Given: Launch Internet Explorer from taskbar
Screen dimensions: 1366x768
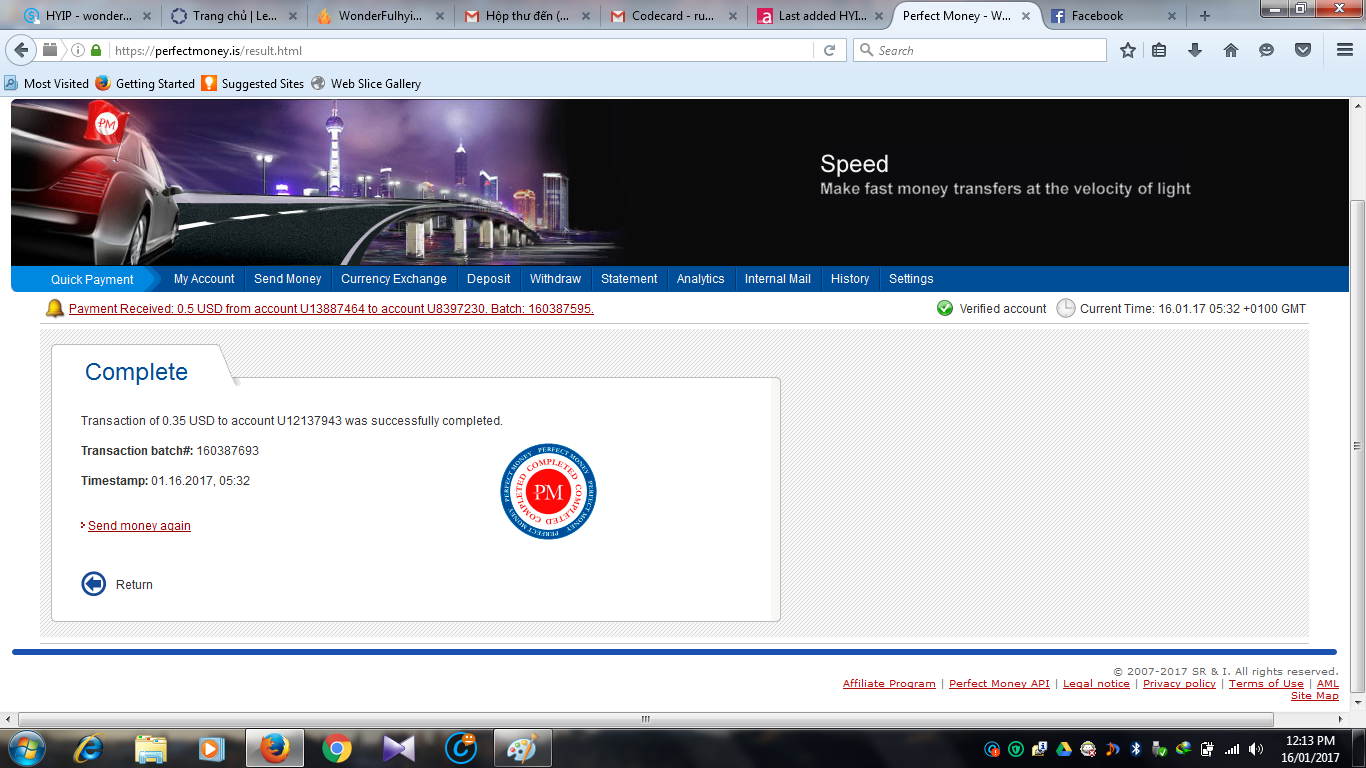Looking at the screenshot, I should tap(90, 748).
